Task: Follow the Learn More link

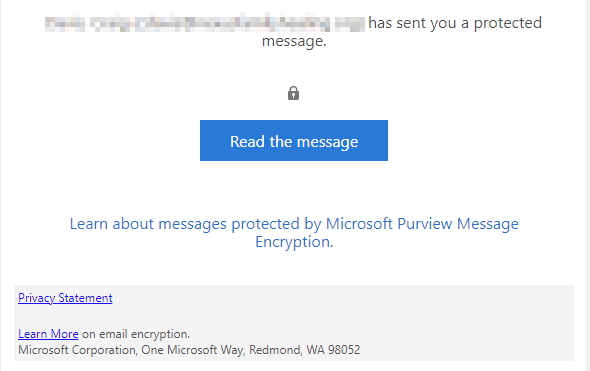Action: pos(48,334)
